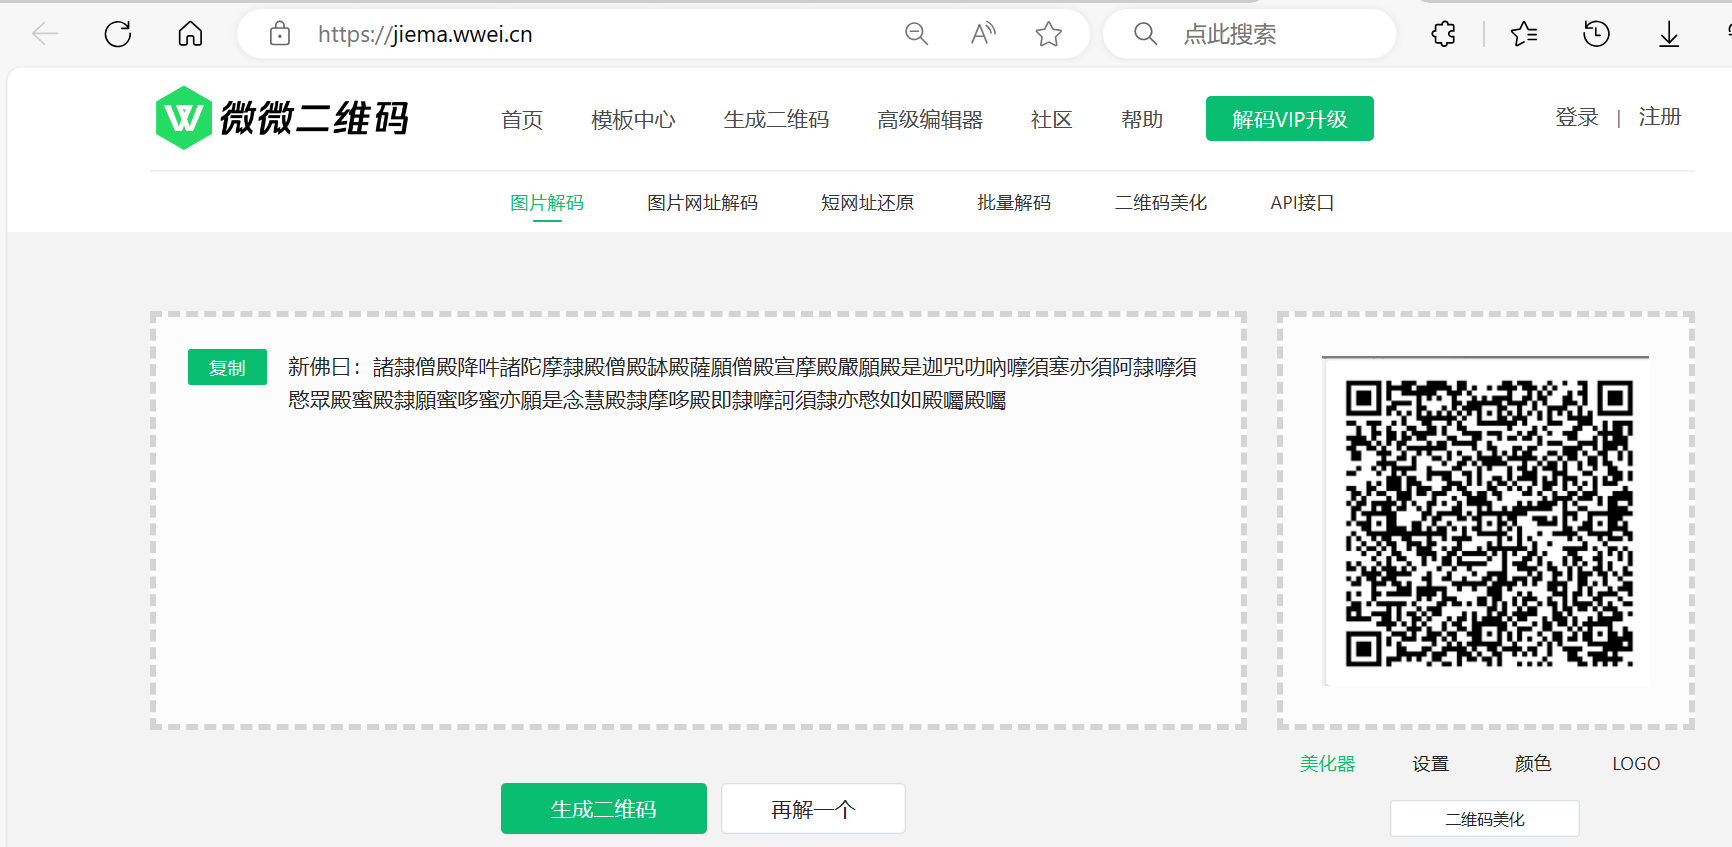
Task: Click the QR code preview image
Action: (1488, 523)
